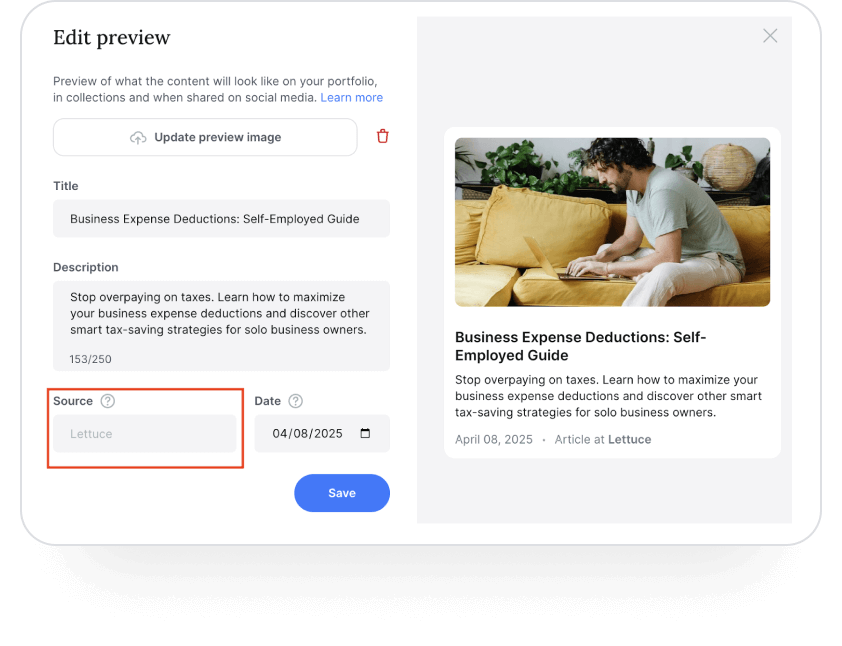Focus the Source field showing Lettuce
This screenshot has height=646, width=842.
144,433
